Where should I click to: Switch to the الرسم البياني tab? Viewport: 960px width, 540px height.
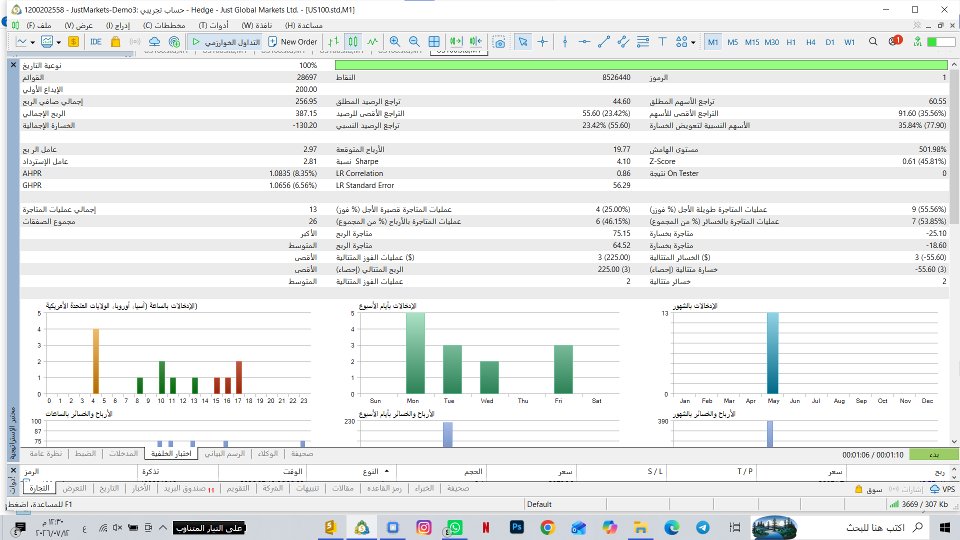(225, 454)
